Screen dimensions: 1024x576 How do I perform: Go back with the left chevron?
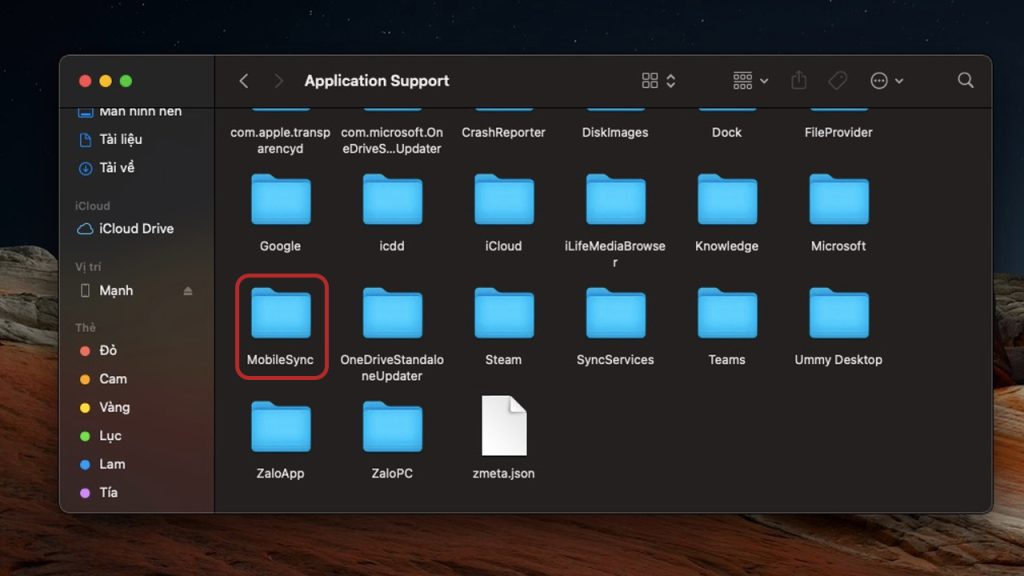tap(244, 81)
